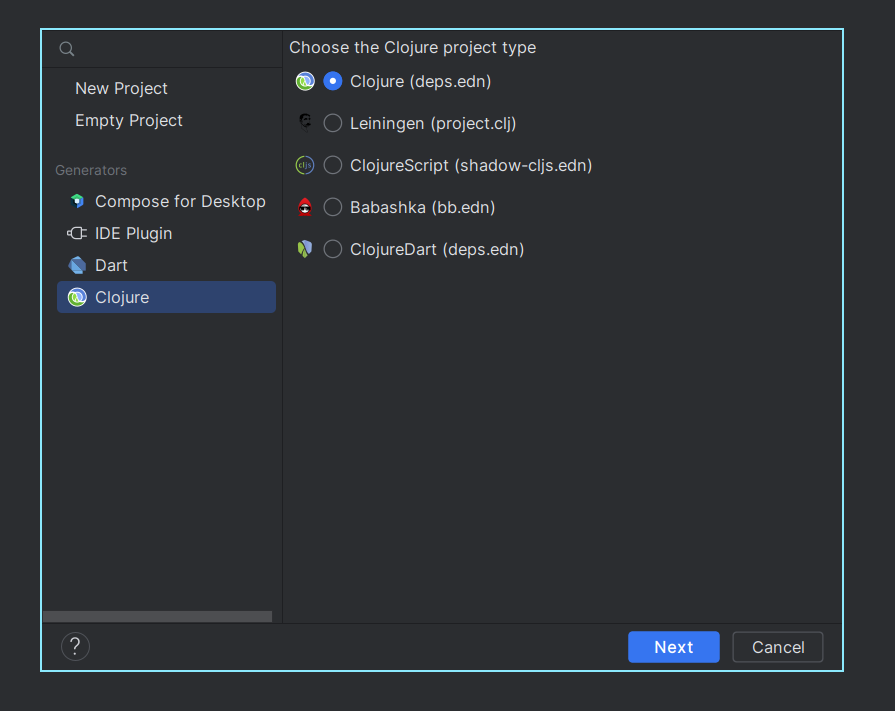Click the Compose for Desktop generator icon
This screenshot has height=711, width=895.
tap(77, 201)
